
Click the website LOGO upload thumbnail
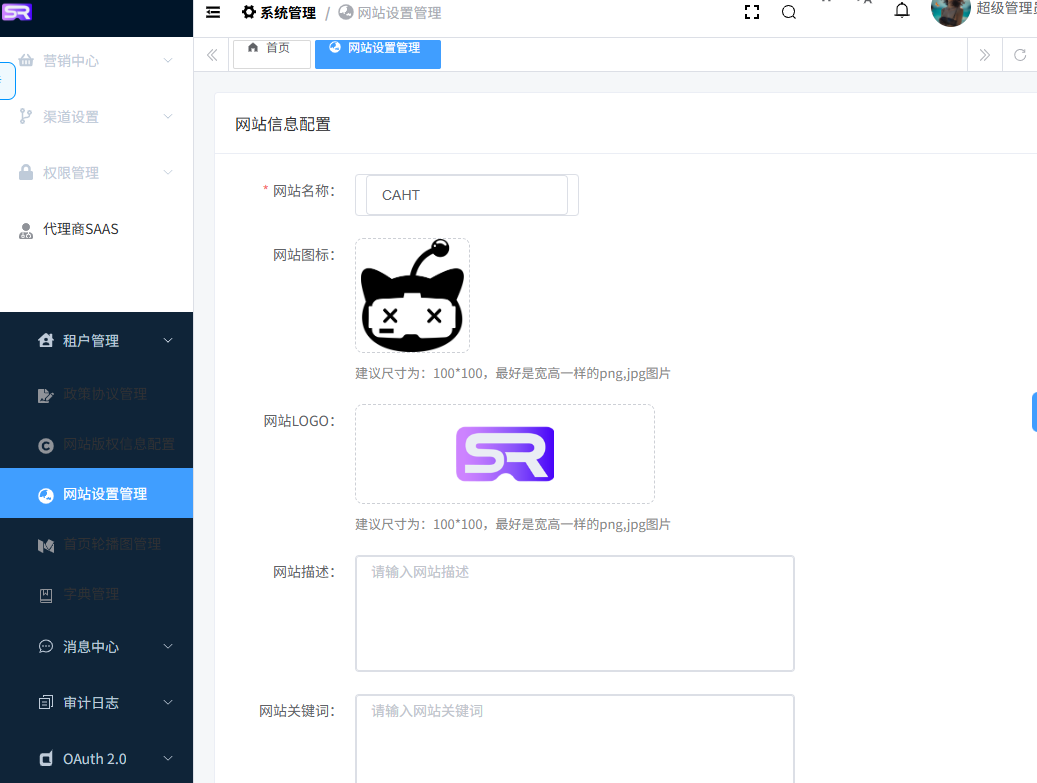(505, 454)
